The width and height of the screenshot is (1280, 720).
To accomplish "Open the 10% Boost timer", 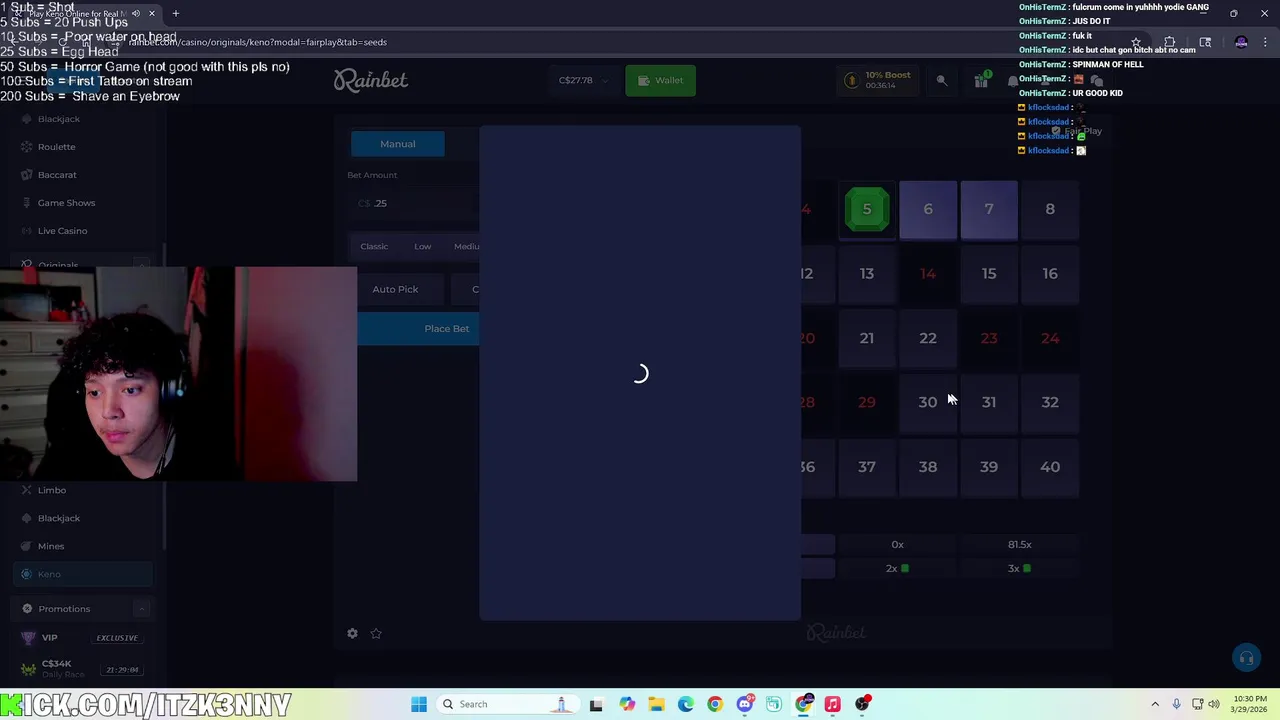I will click(879, 80).
